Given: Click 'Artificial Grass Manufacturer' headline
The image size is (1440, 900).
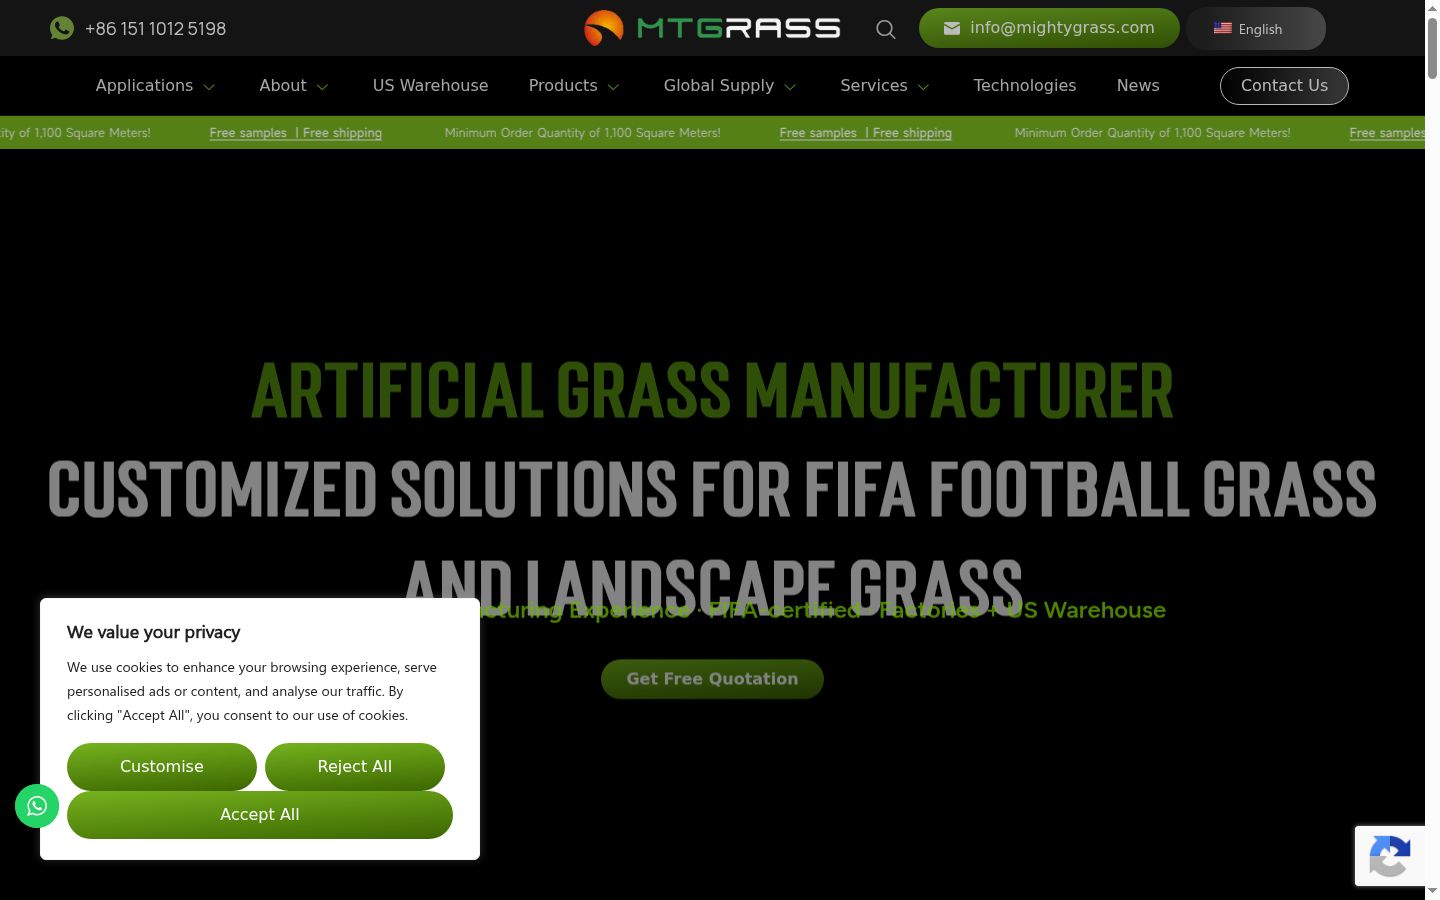Looking at the screenshot, I should click(x=712, y=390).
